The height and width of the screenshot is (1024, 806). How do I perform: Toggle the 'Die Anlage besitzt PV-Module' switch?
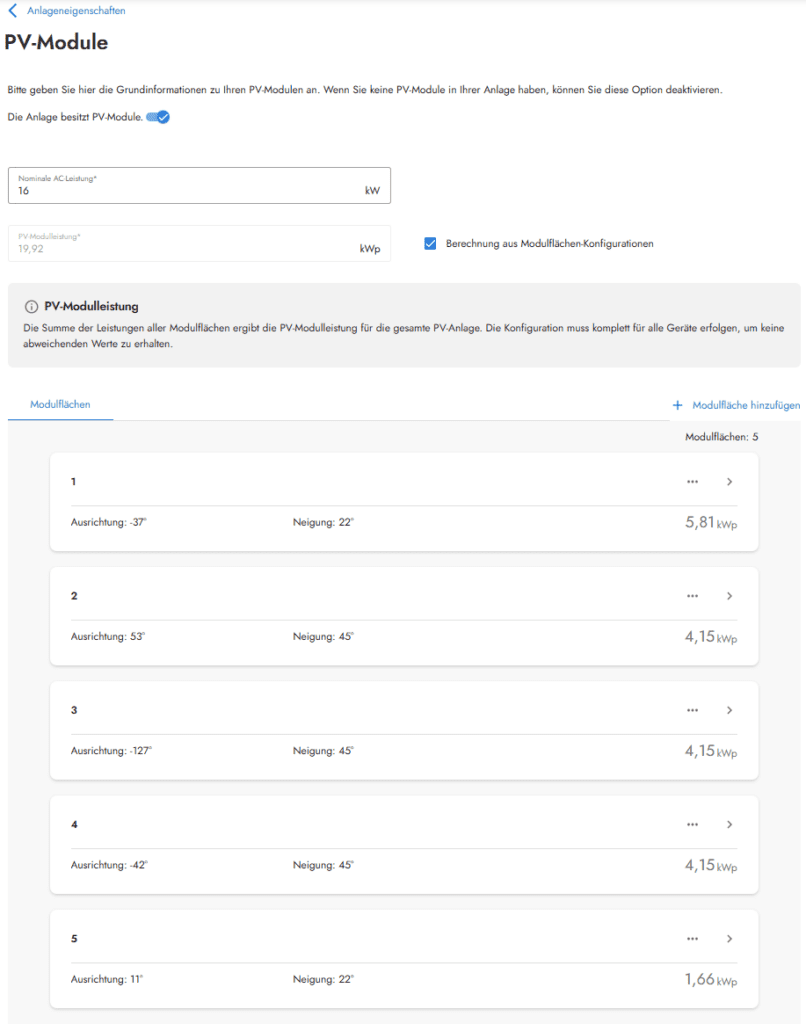pos(158,117)
